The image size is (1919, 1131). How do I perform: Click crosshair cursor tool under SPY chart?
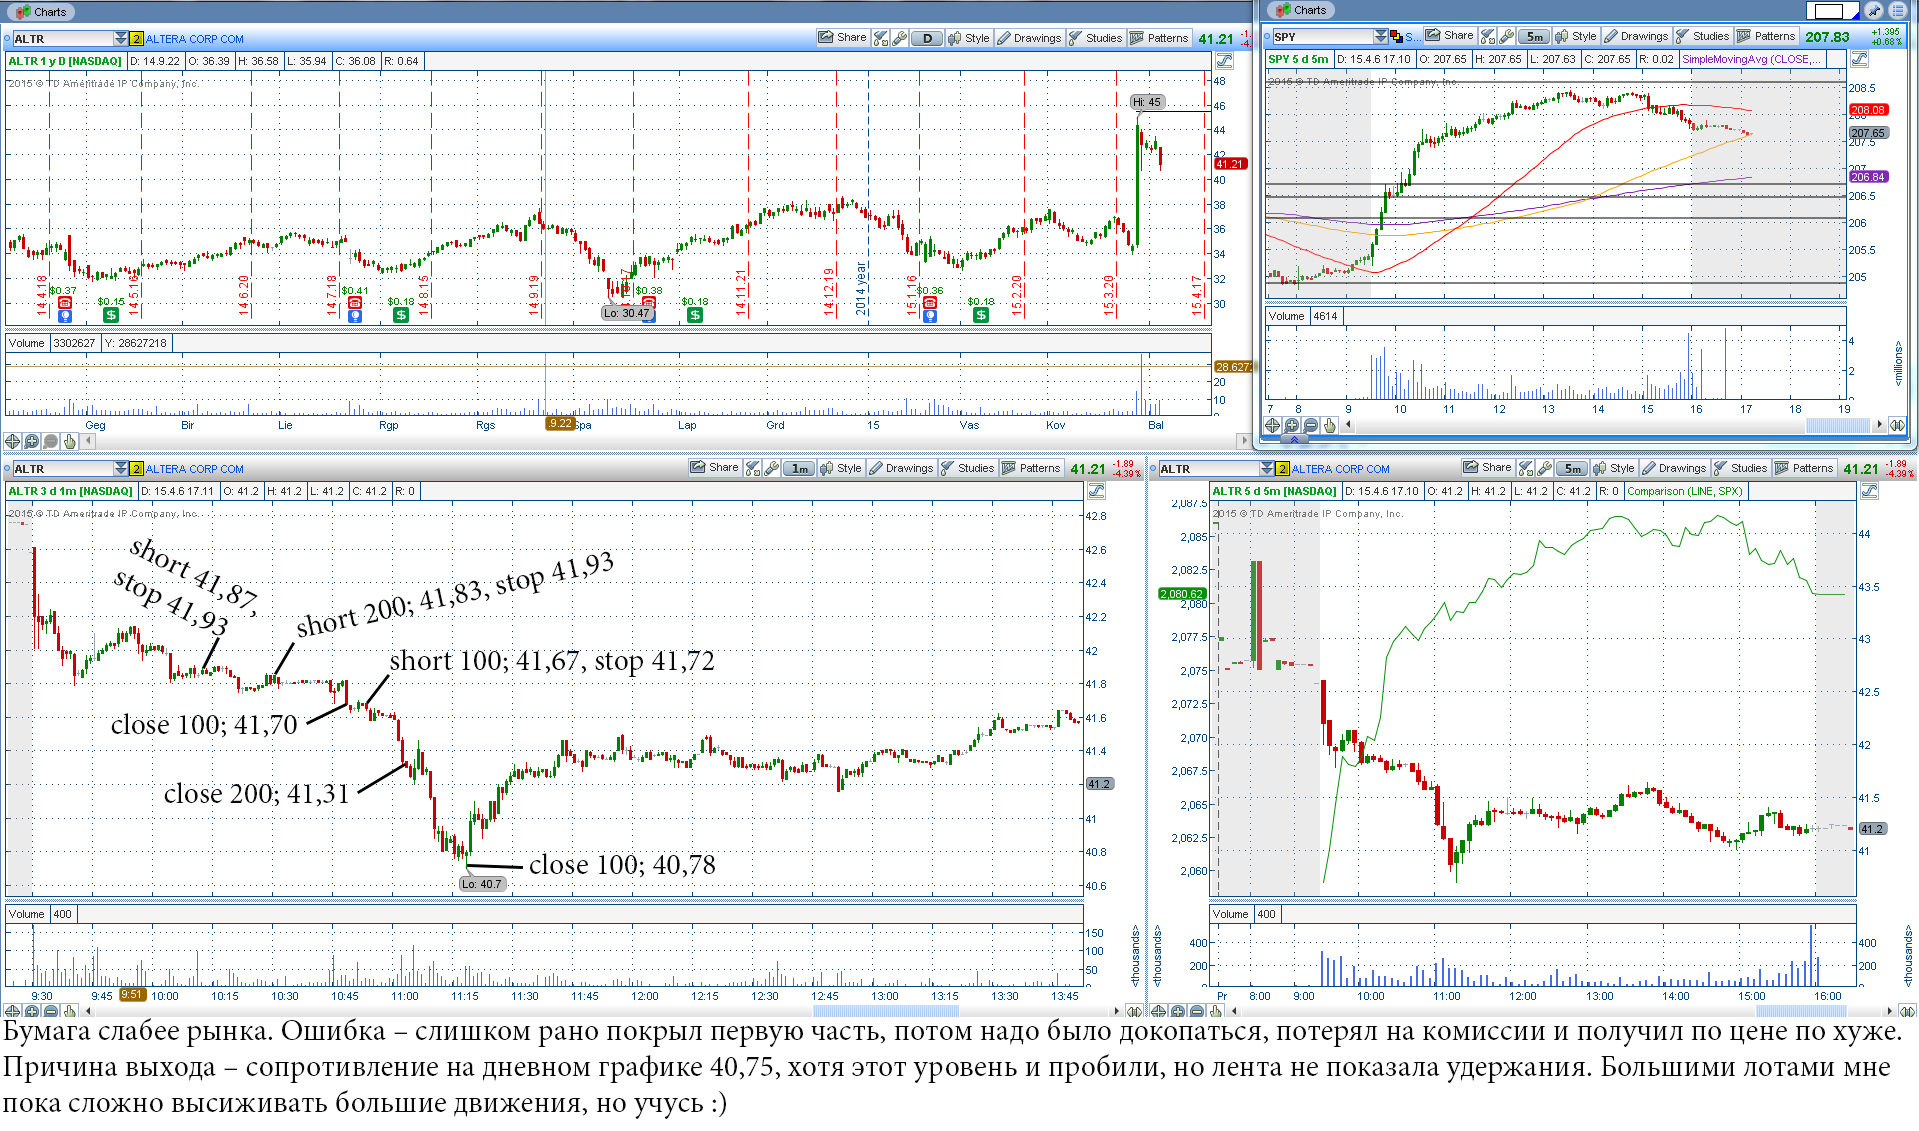pyautogui.click(x=1272, y=425)
